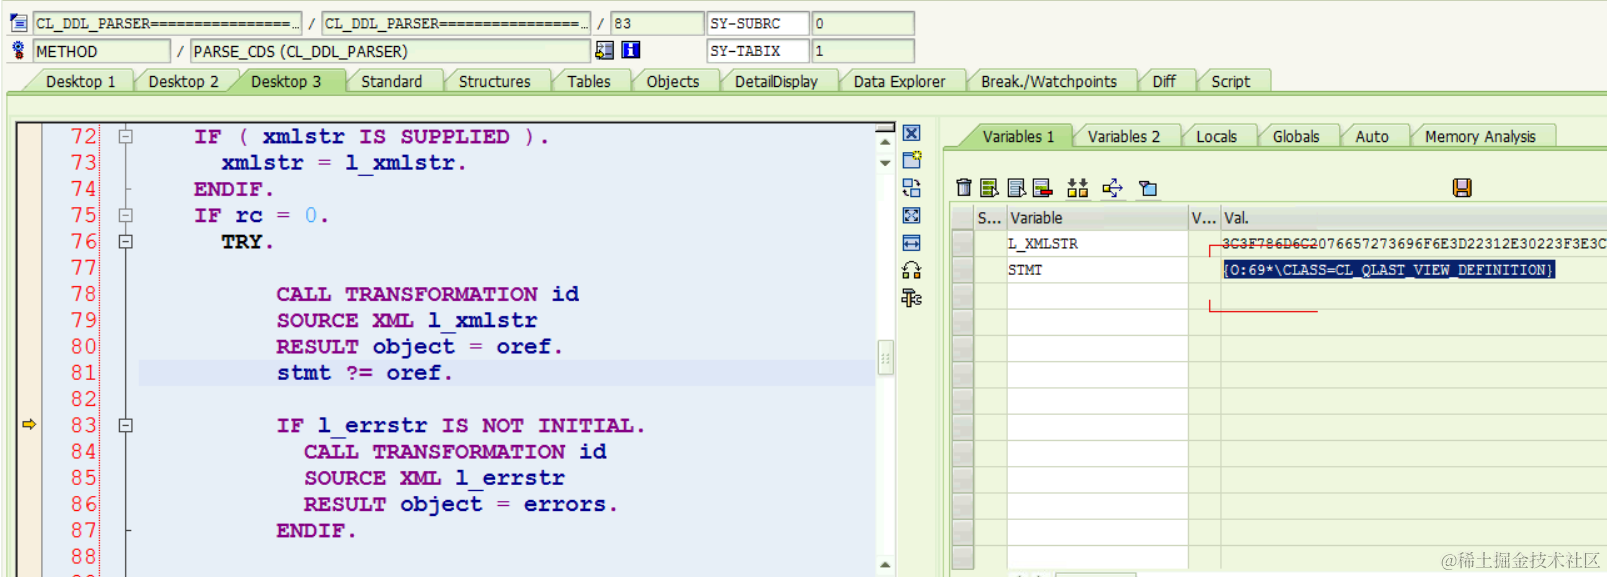The image size is (1607, 577).
Task: Click the code editor scroll up arrow
Action: tap(885, 142)
